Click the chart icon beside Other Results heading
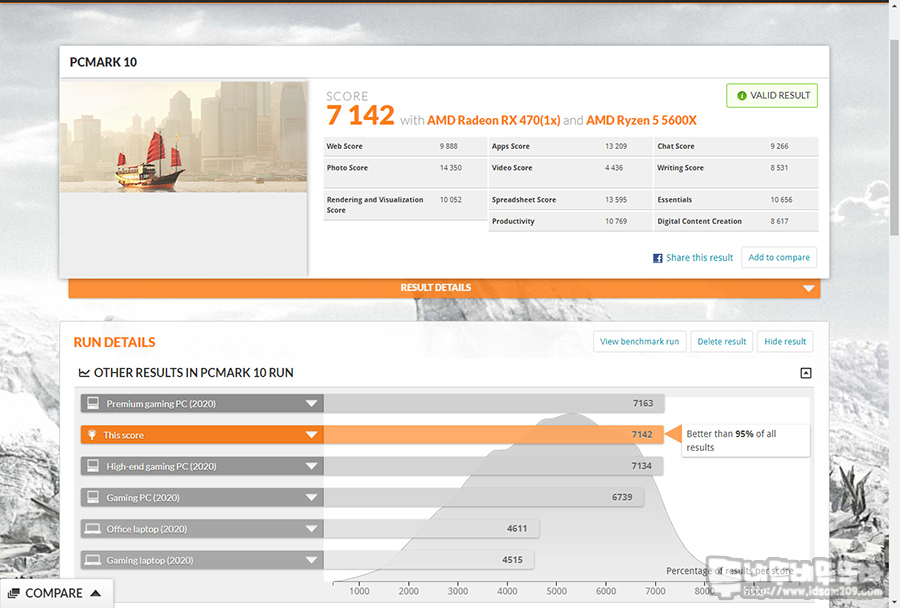Viewport: 900px width, 608px height. (84, 373)
